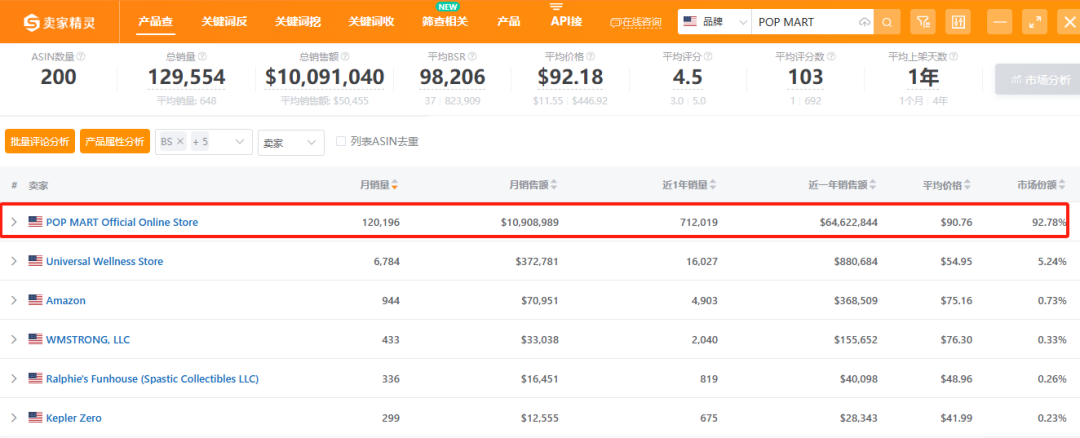Viewport: 1080px width, 438px height.
Task: Open the 关键词反 tab
Action: pyautogui.click(x=224, y=21)
